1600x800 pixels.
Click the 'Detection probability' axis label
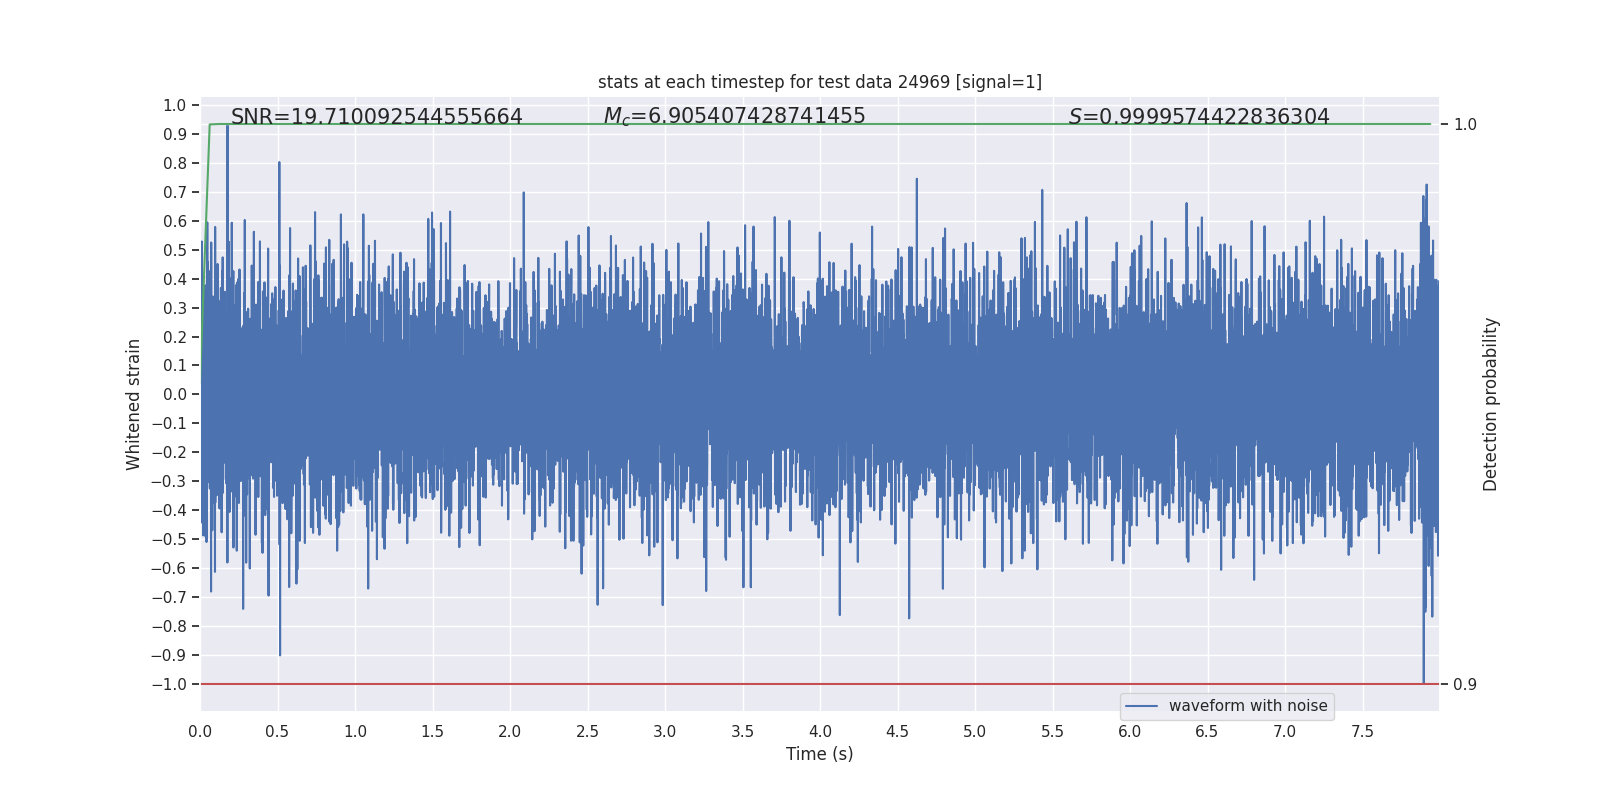pos(1491,404)
